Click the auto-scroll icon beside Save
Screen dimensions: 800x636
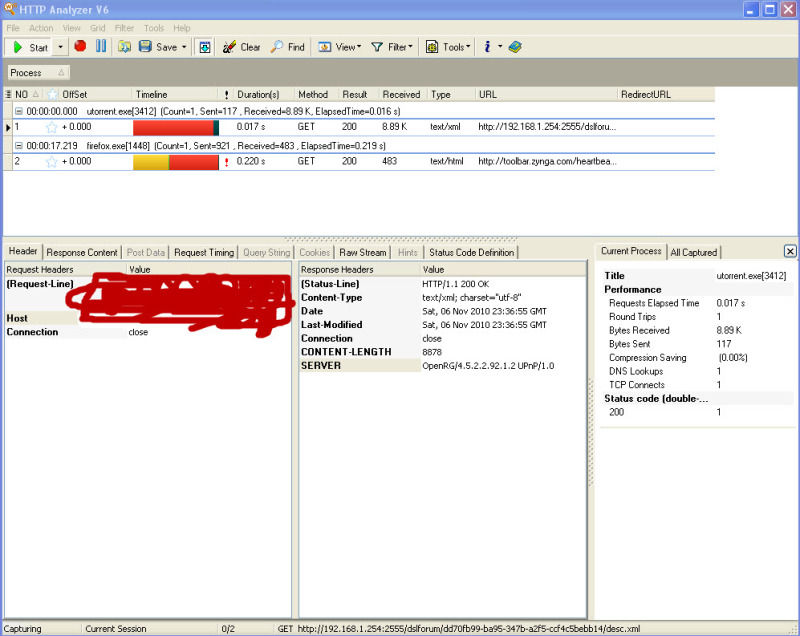(x=204, y=47)
